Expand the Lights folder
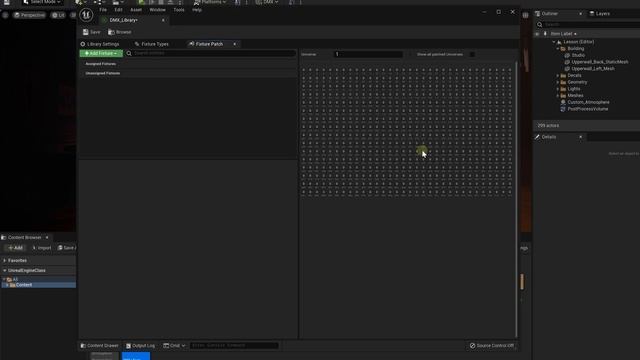Image resolution: width=640 pixels, height=360 pixels. coord(558,89)
